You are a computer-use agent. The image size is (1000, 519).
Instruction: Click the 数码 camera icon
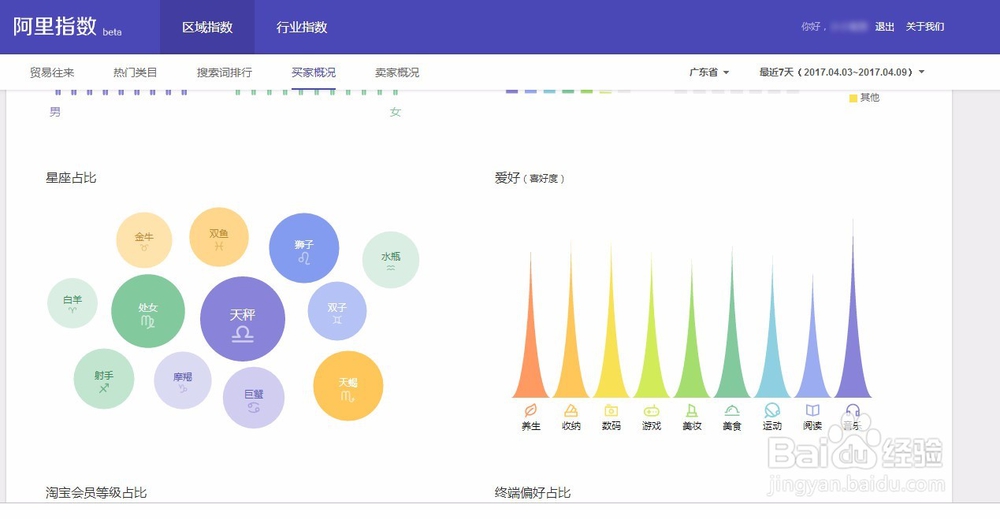click(x=611, y=410)
